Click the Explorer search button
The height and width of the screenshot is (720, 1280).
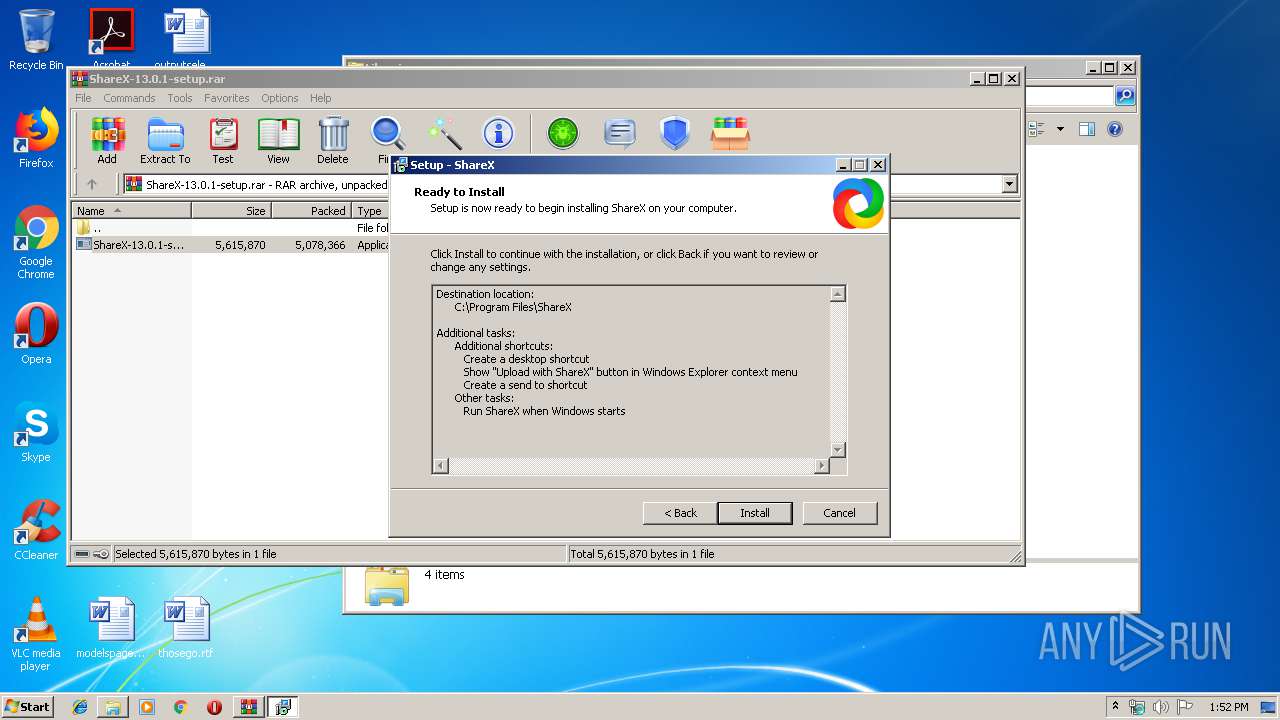[x=1125, y=96]
